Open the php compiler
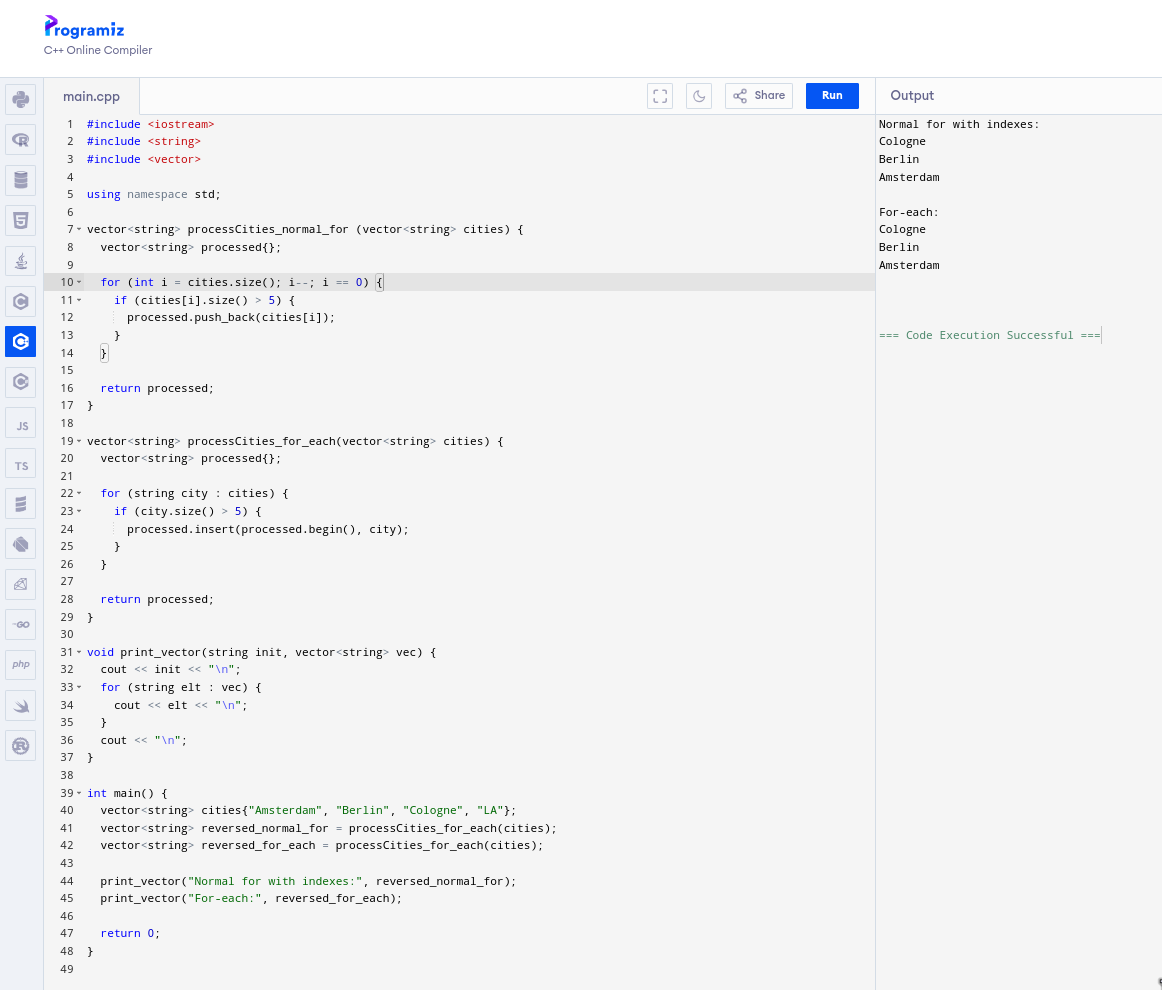The width and height of the screenshot is (1162, 990). (x=21, y=665)
